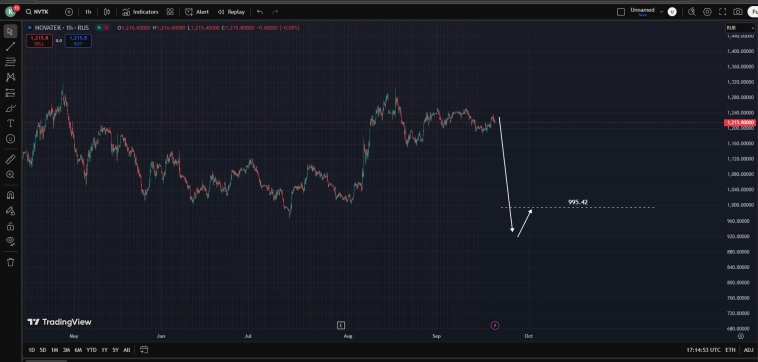Click the red SELL 1,215.8 button
758x362 pixels.
[39, 41]
